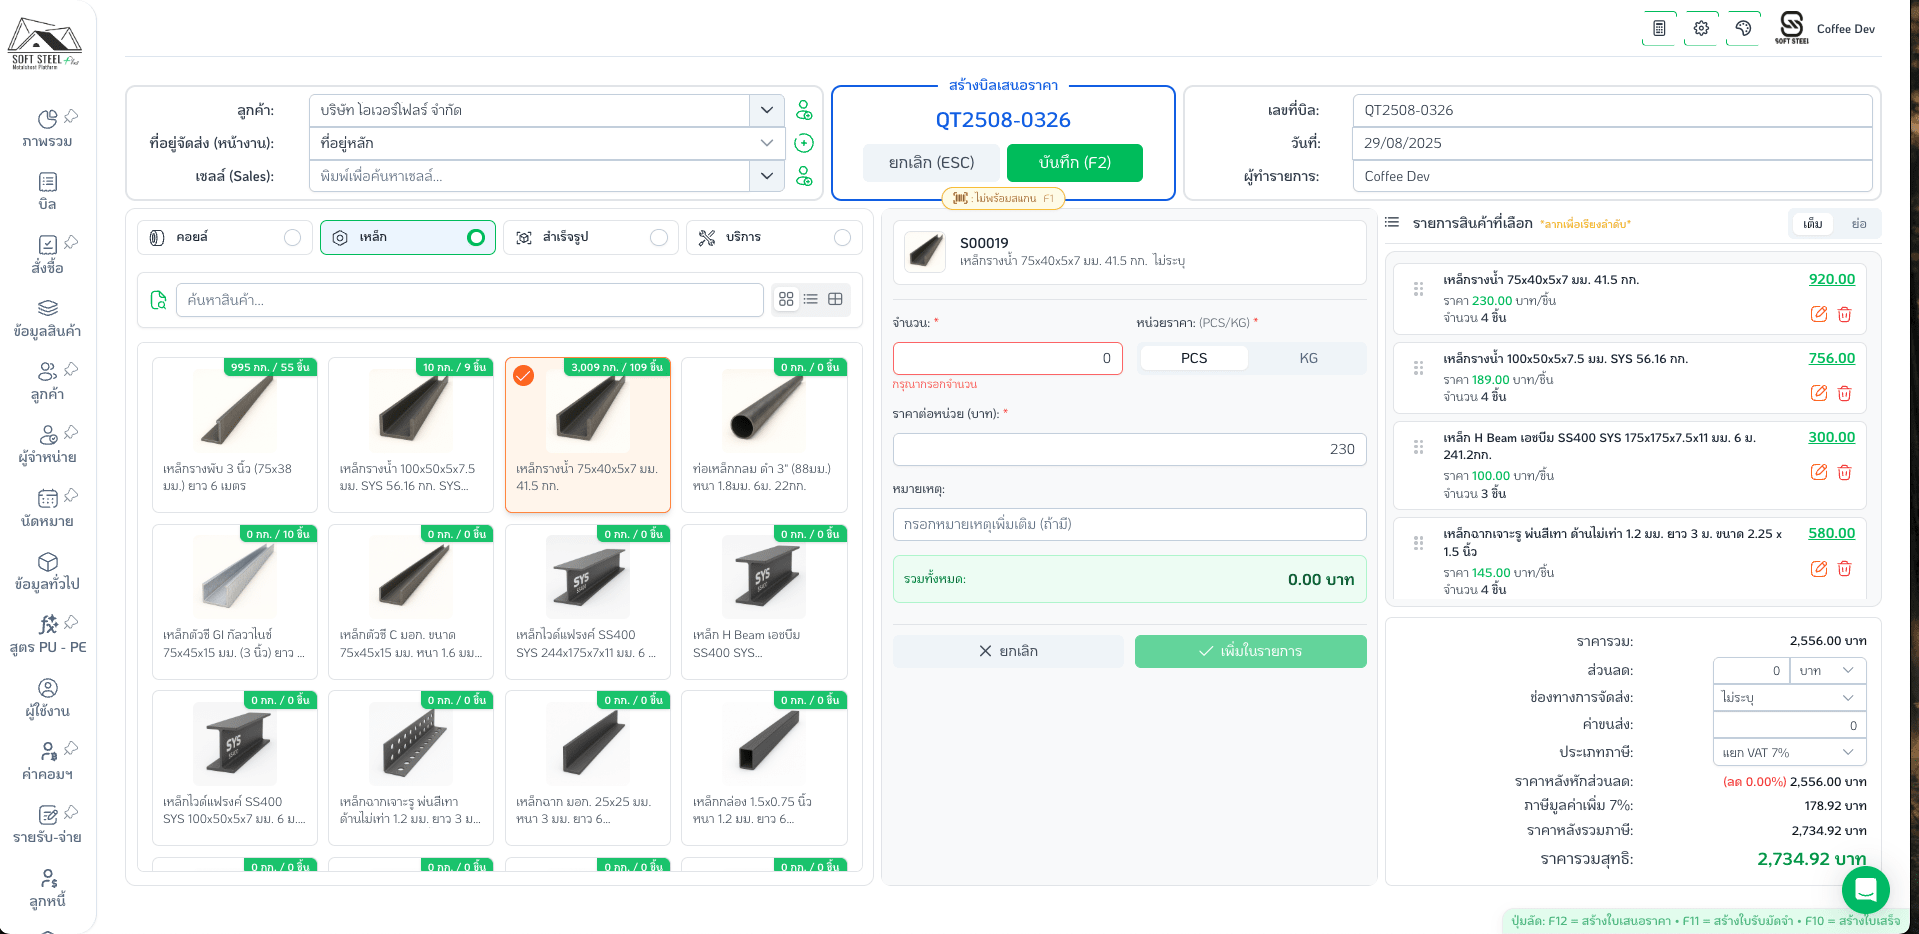
Task: Select คอยล์ product category radio
Action: (292, 237)
